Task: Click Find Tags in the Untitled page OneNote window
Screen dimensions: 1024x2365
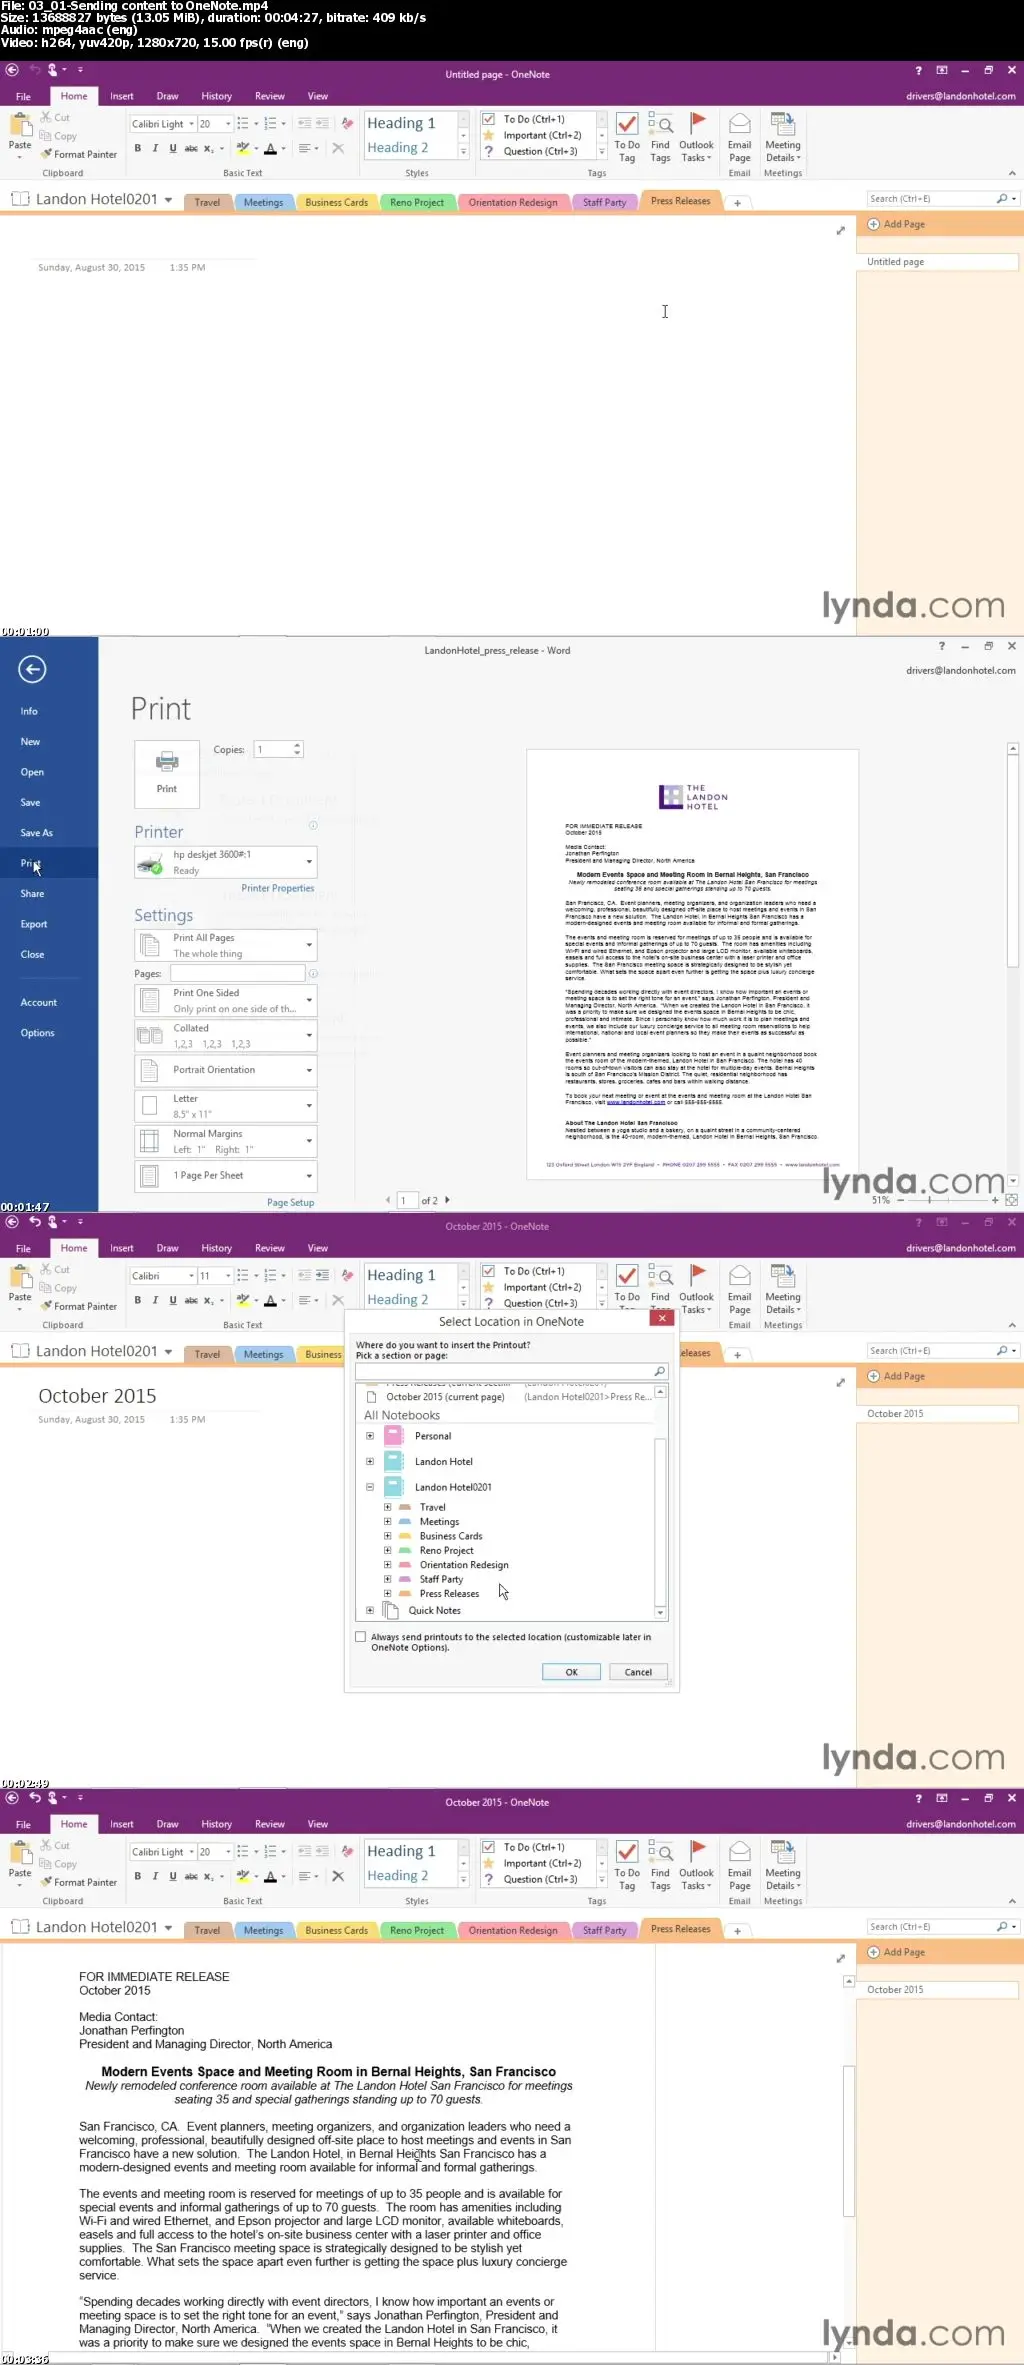Action: 660,137
